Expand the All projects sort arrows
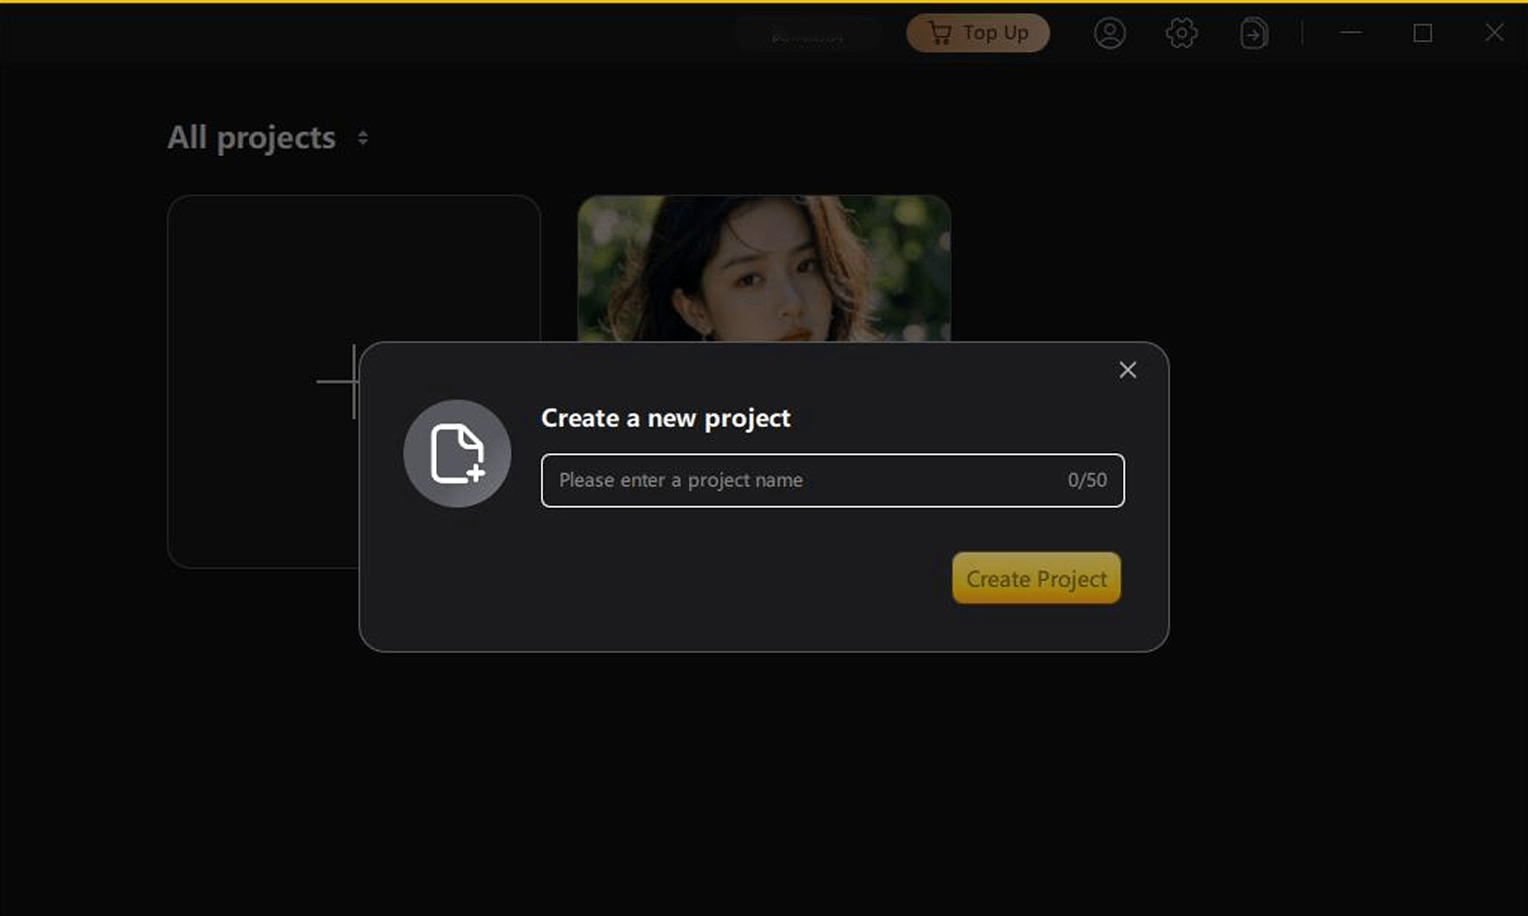 363,138
